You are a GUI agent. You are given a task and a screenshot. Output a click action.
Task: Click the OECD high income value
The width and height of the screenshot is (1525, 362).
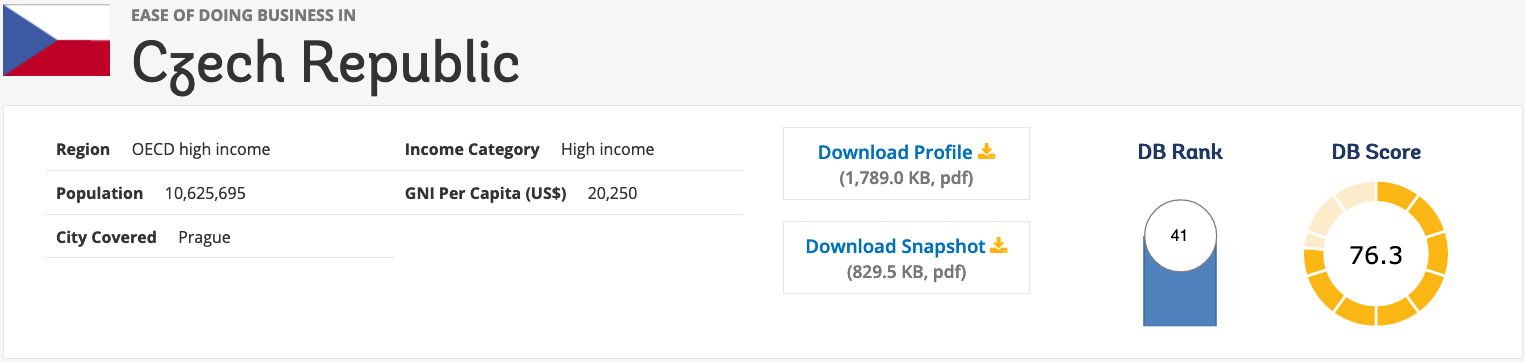[x=201, y=150]
